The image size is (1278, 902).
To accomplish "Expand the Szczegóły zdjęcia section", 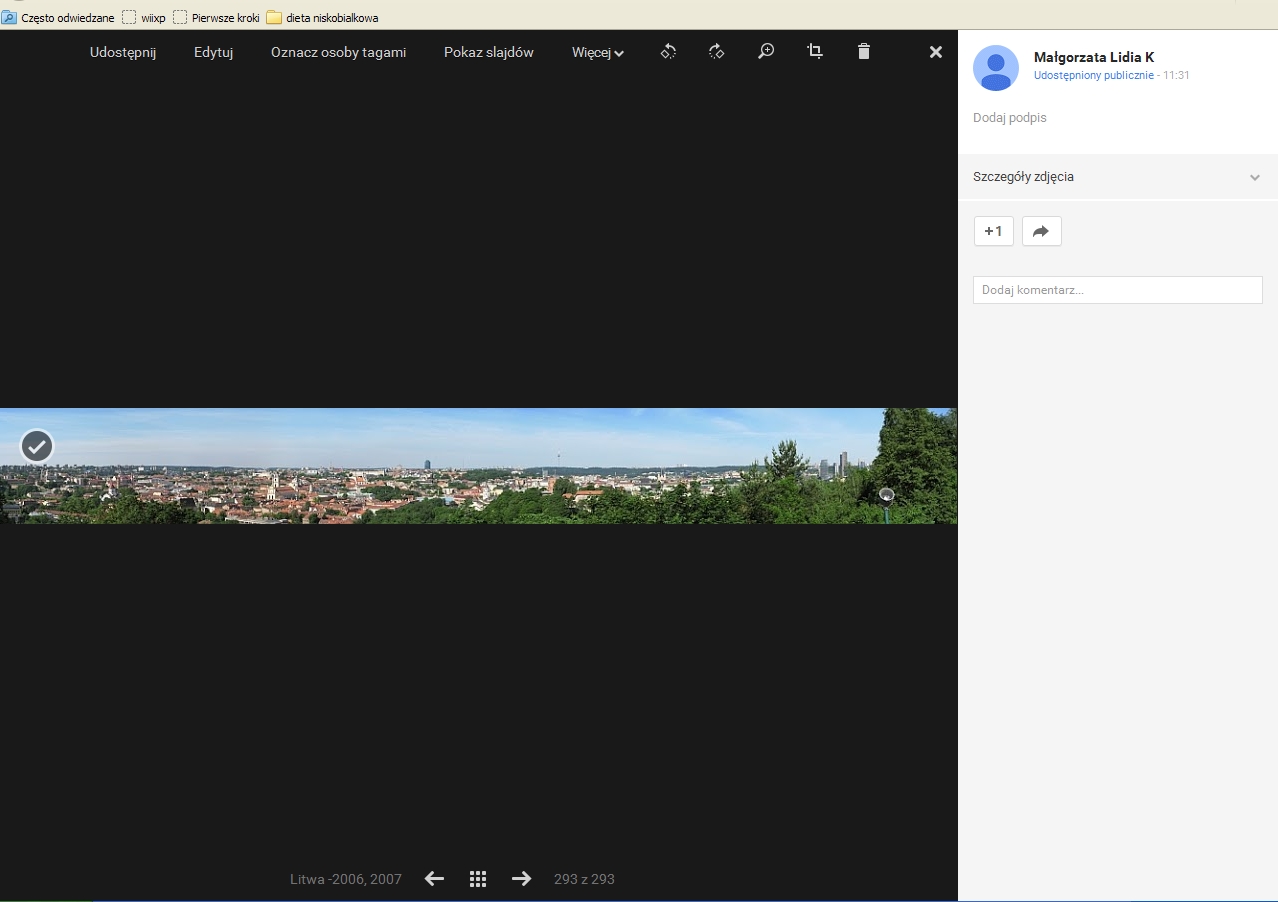I will tap(1117, 177).
